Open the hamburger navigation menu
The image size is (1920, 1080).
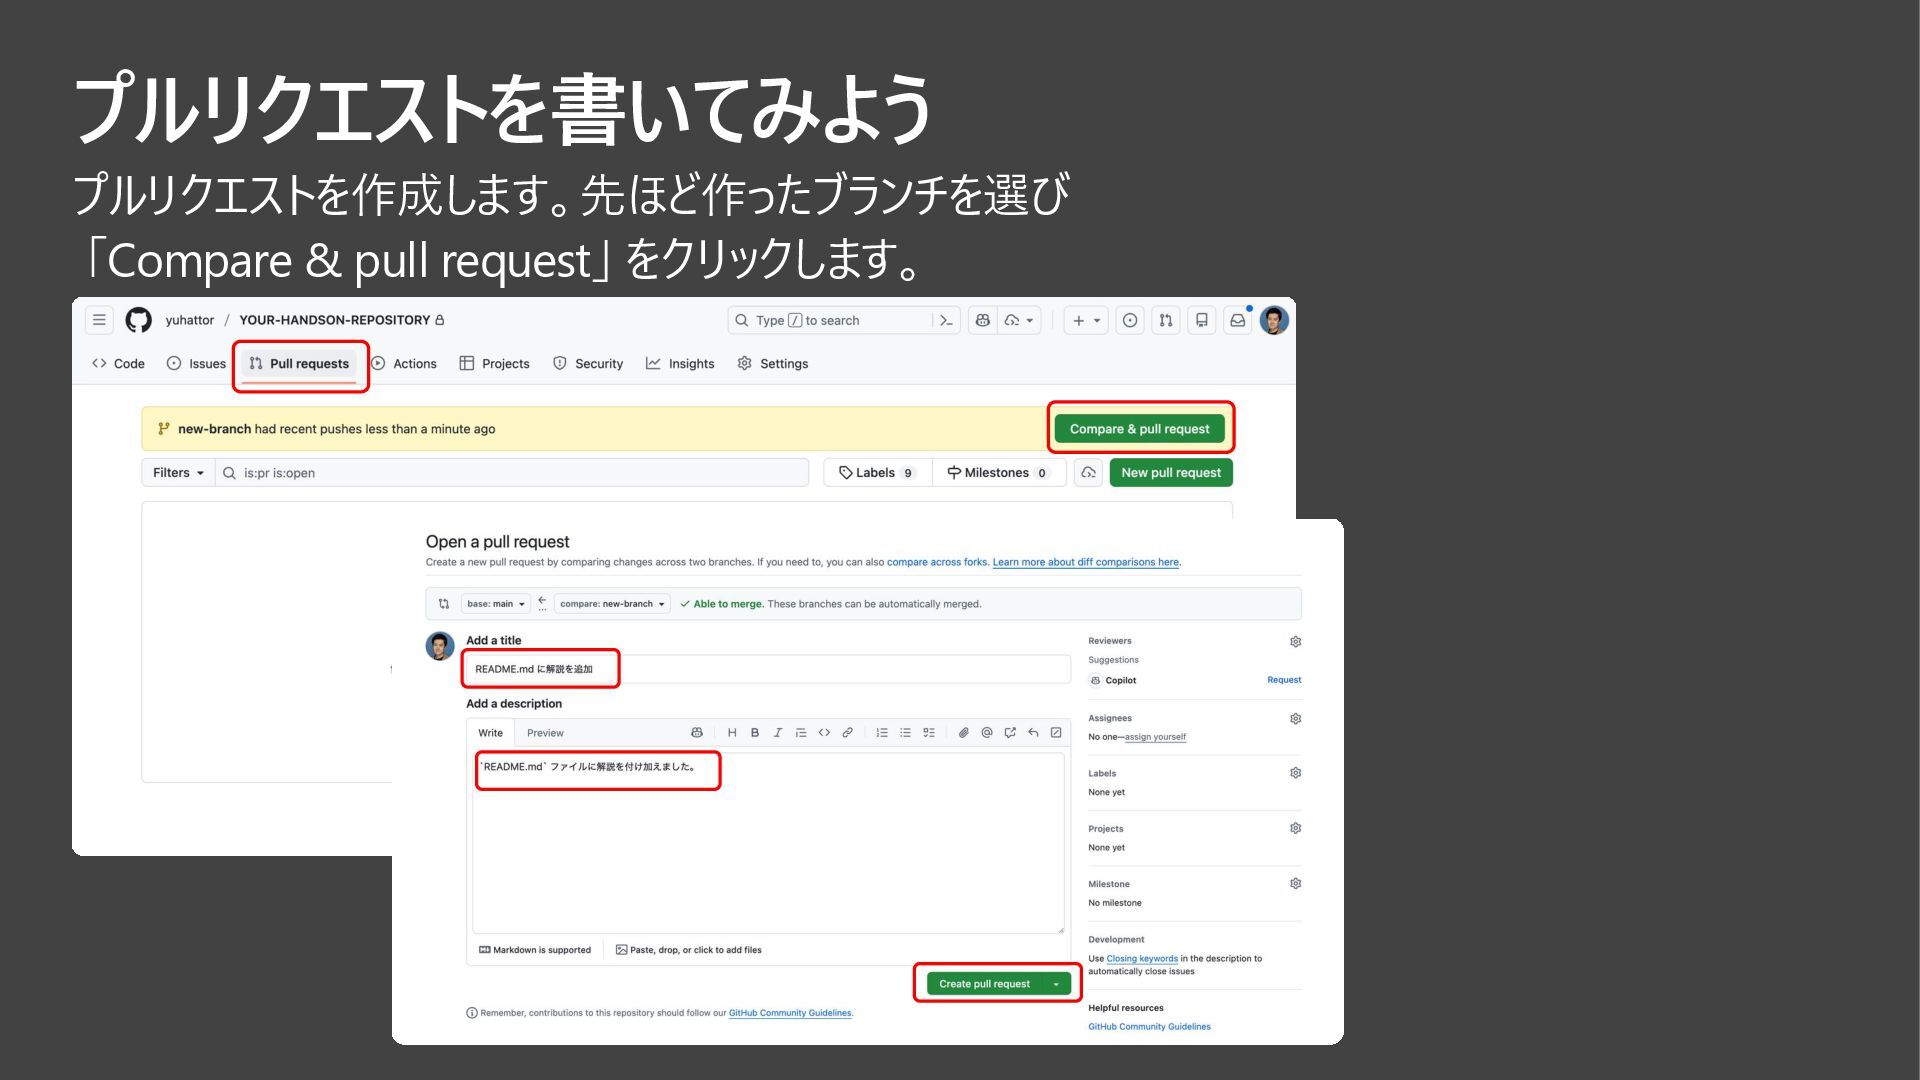(x=99, y=320)
